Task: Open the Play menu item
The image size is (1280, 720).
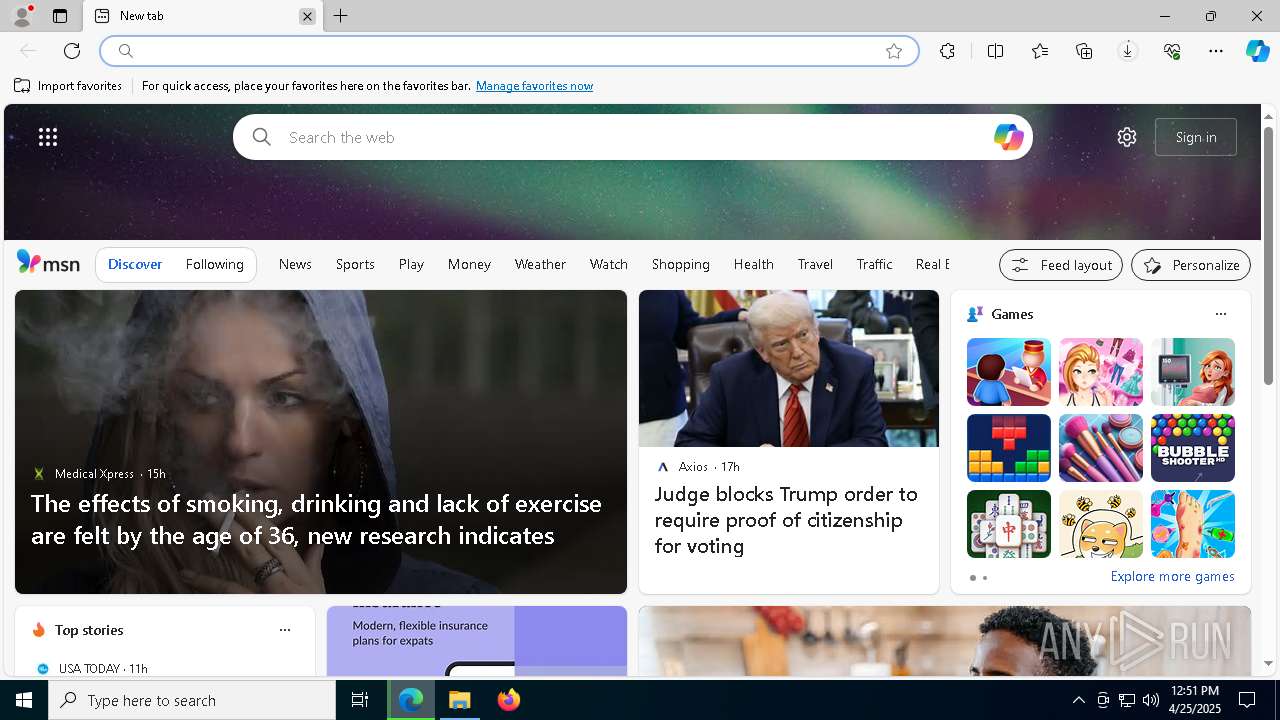Action: (x=411, y=264)
